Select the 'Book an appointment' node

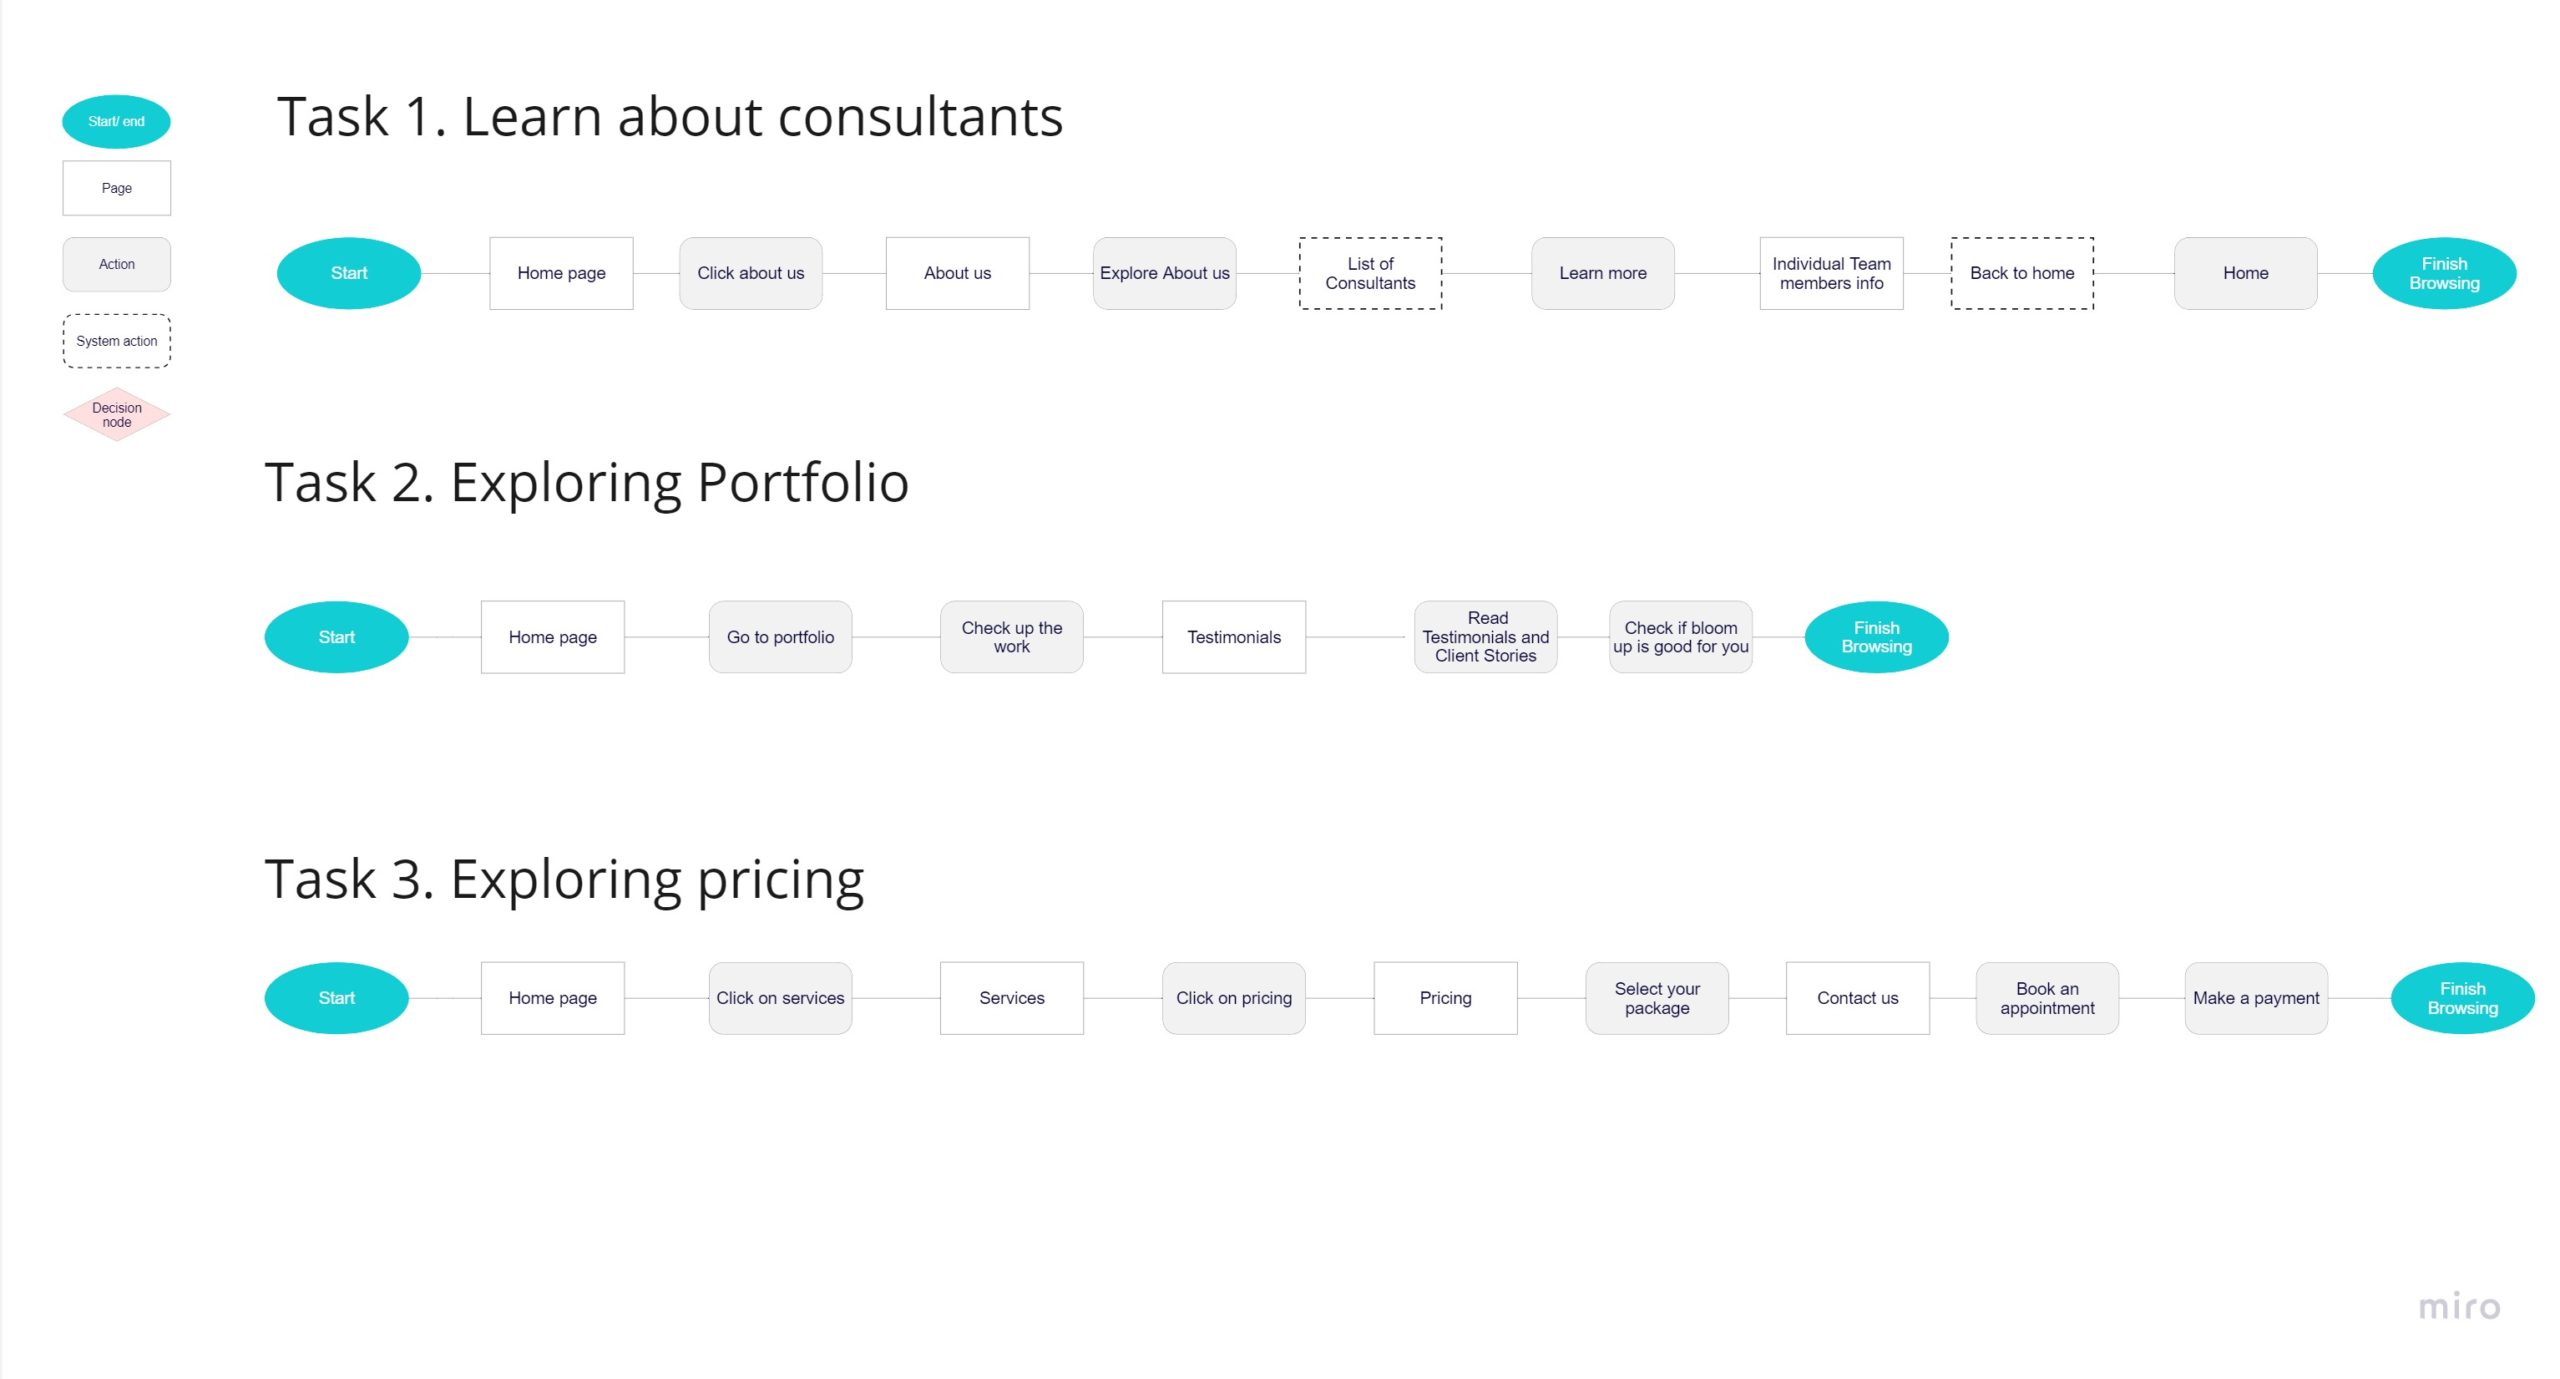[x=2046, y=998]
